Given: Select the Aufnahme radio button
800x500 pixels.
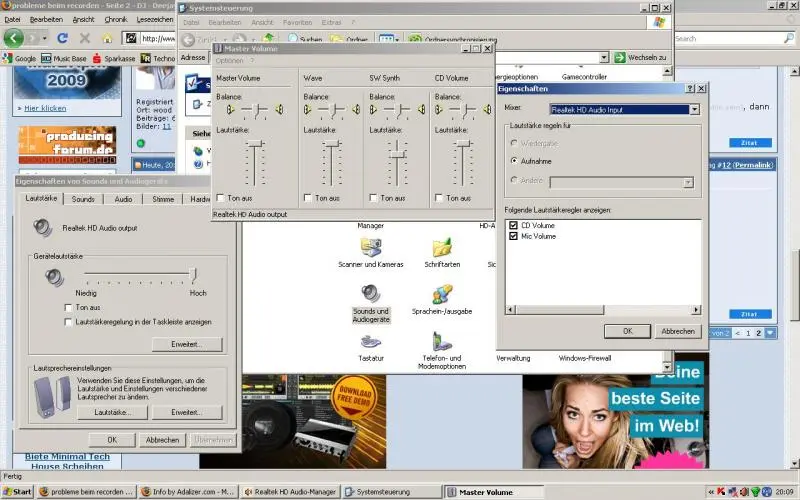Looking at the screenshot, I should [x=514, y=160].
